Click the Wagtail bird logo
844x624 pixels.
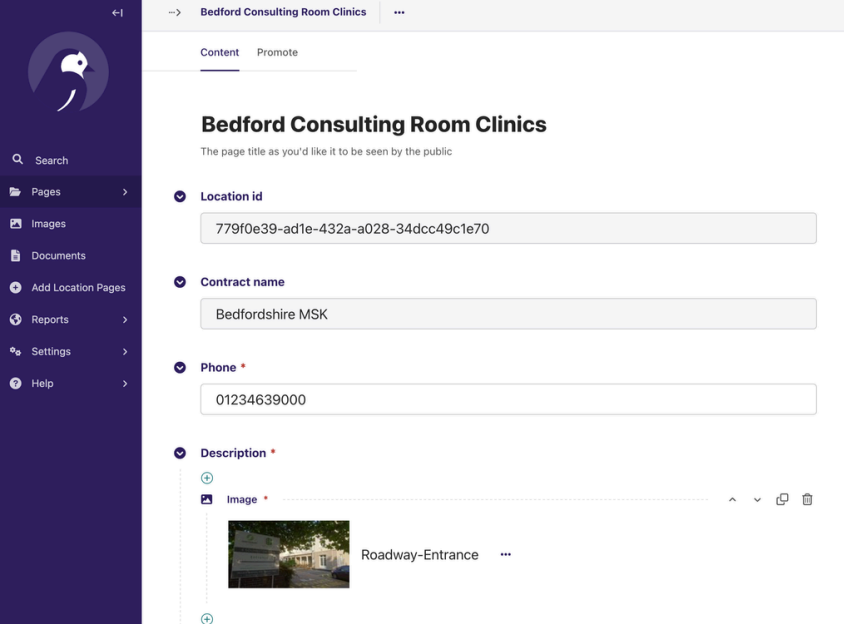(68, 73)
